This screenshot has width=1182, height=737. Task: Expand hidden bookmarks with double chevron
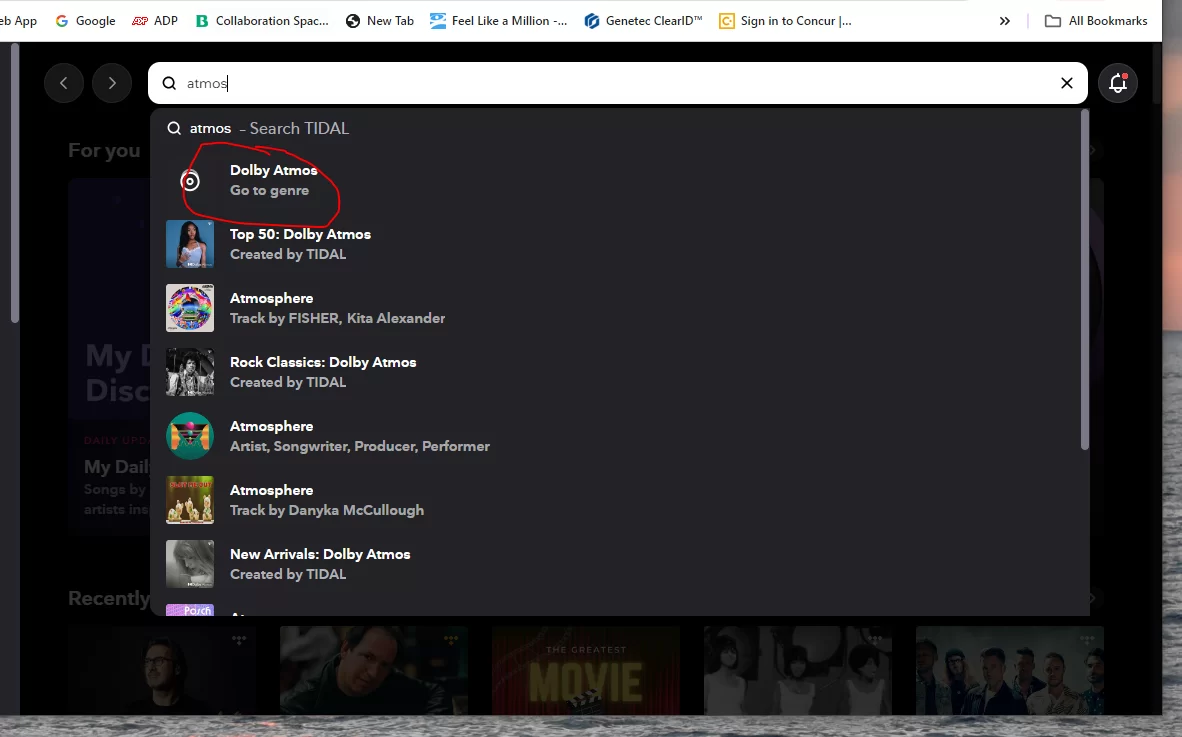pyautogui.click(x=1004, y=21)
